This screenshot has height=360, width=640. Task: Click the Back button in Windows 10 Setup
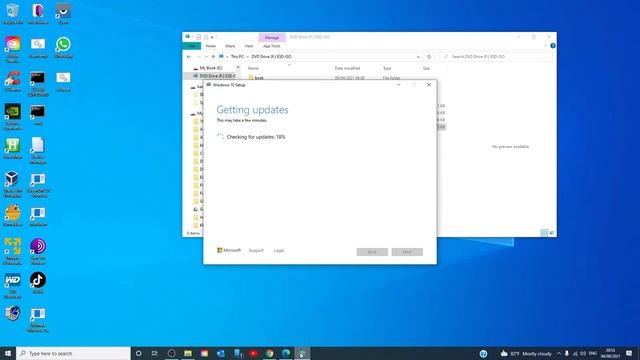pyautogui.click(x=372, y=252)
